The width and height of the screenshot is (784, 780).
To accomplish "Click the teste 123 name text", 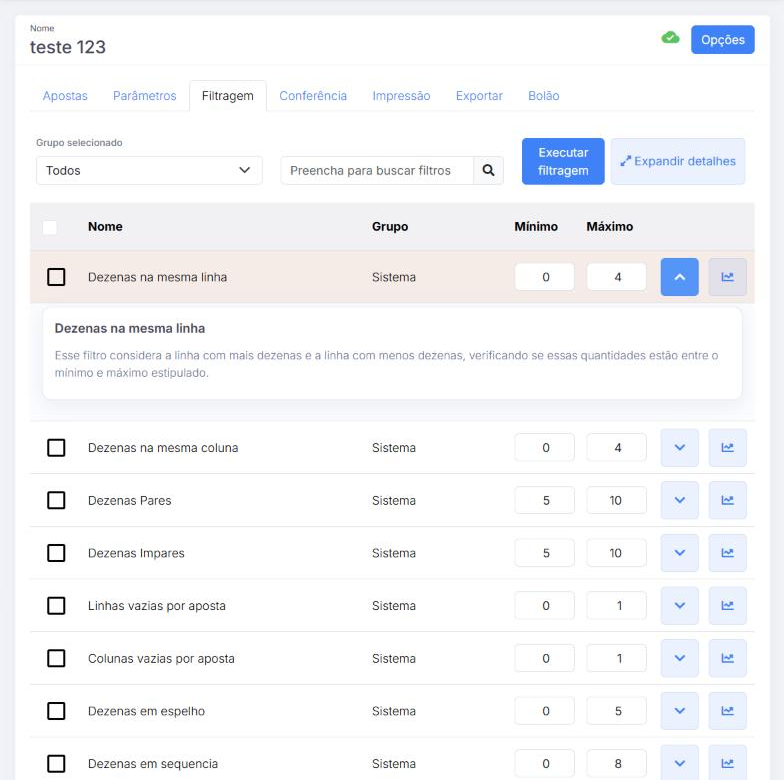I will click(68, 47).
